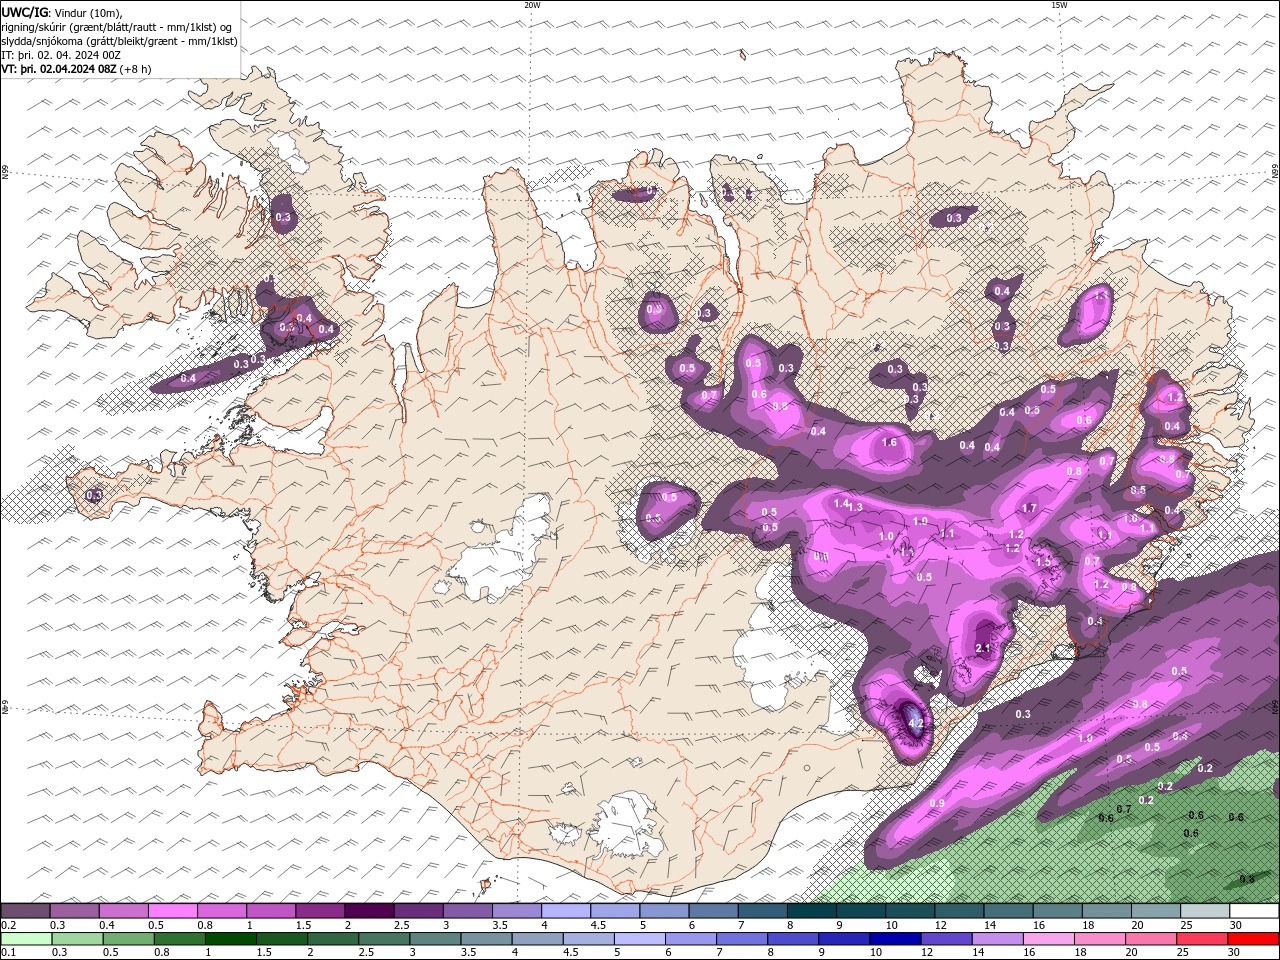This screenshot has height=960, width=1280.
Task: Click the first dark purple swatch labeled 0.2
Action: pos(25,911)
